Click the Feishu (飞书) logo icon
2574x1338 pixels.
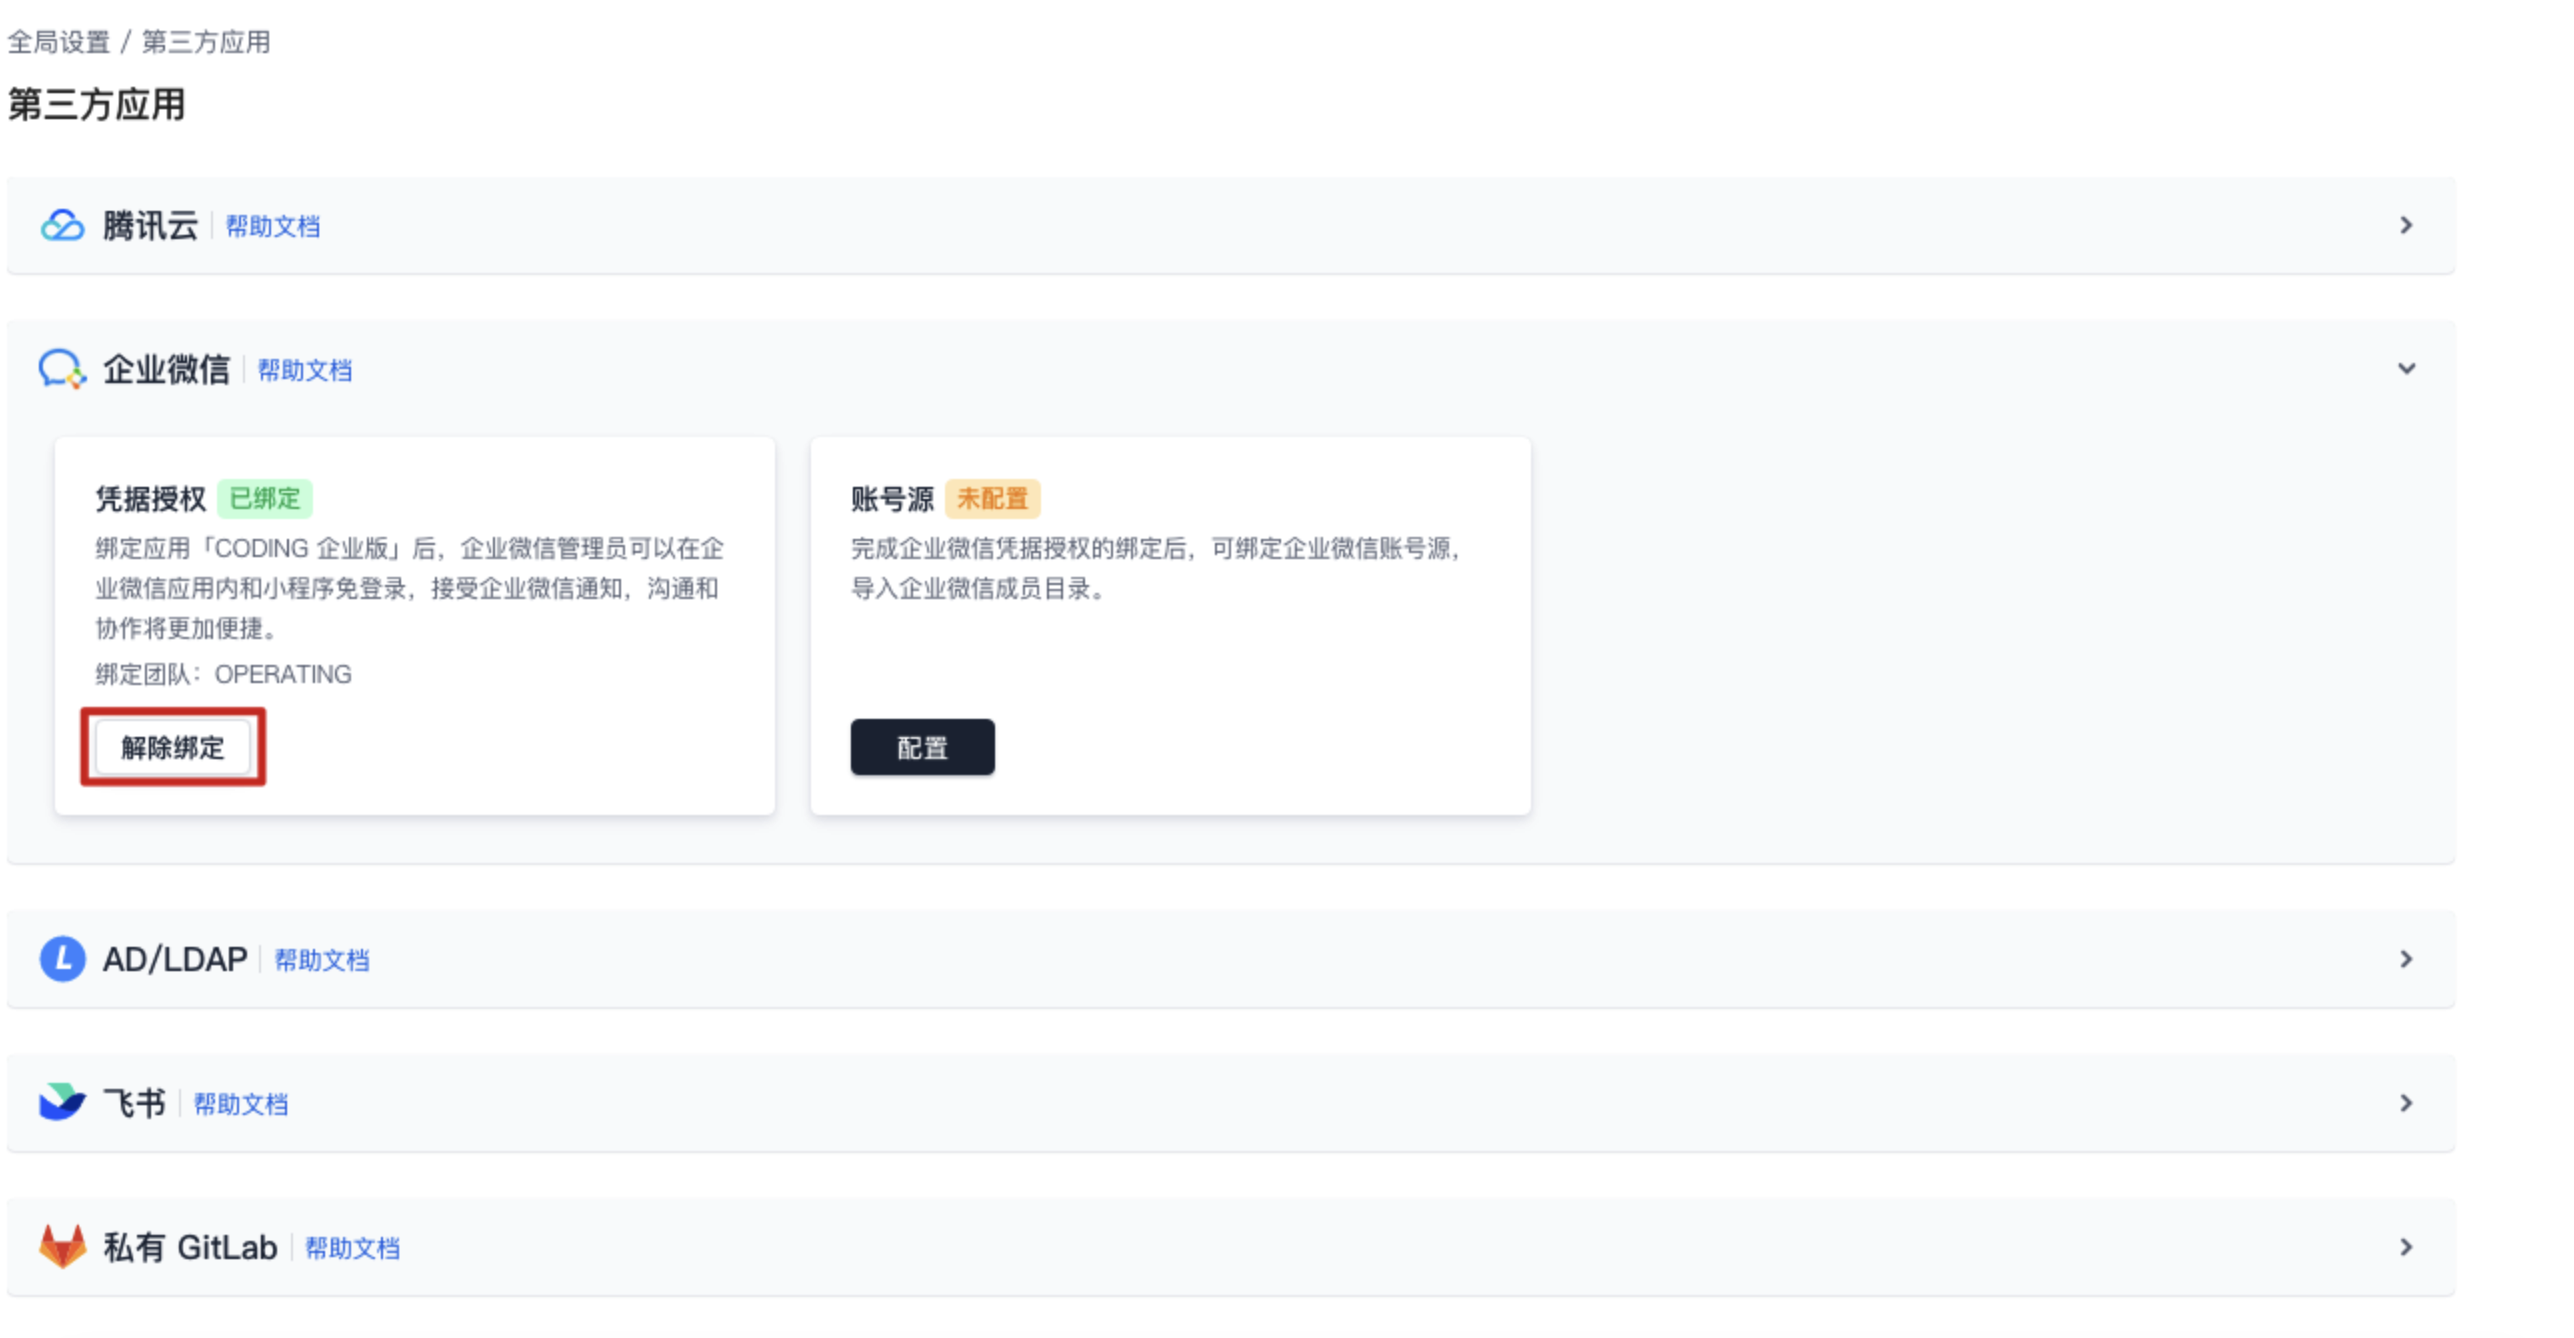(x=62, y=1102)
